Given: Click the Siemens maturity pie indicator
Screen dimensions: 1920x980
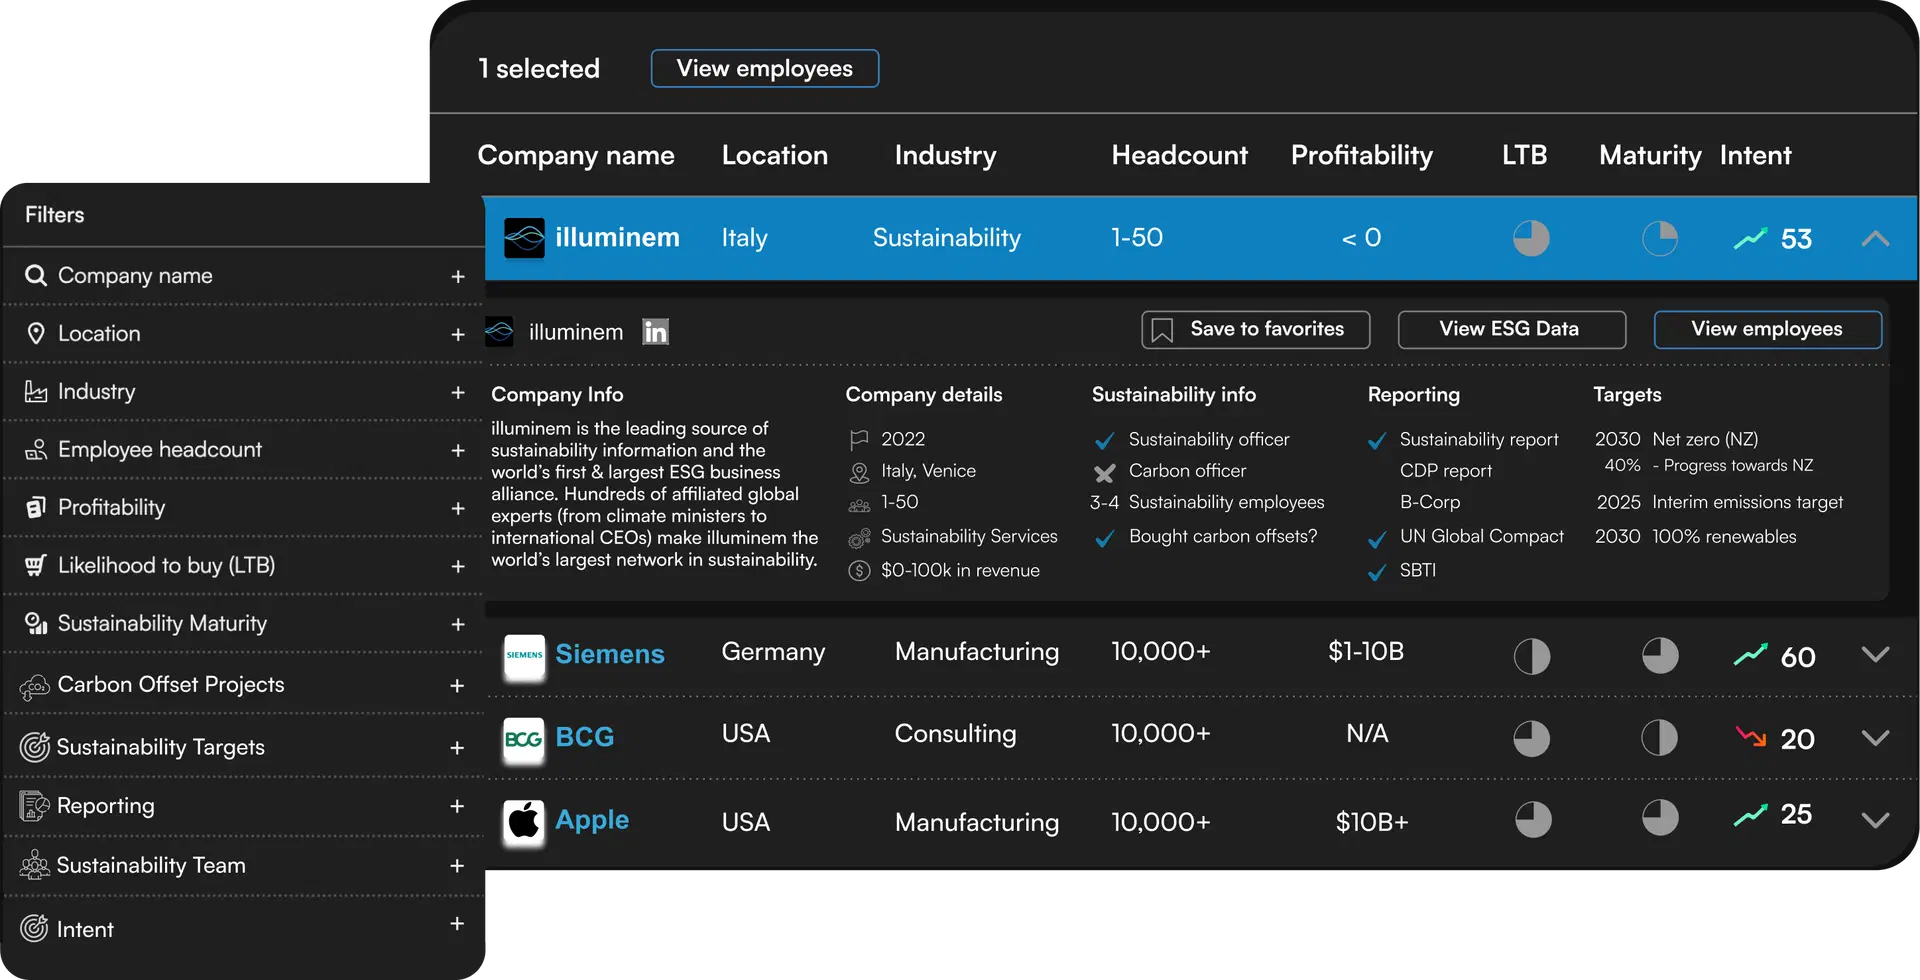Looking at the screenshot, I should 1660,656.
